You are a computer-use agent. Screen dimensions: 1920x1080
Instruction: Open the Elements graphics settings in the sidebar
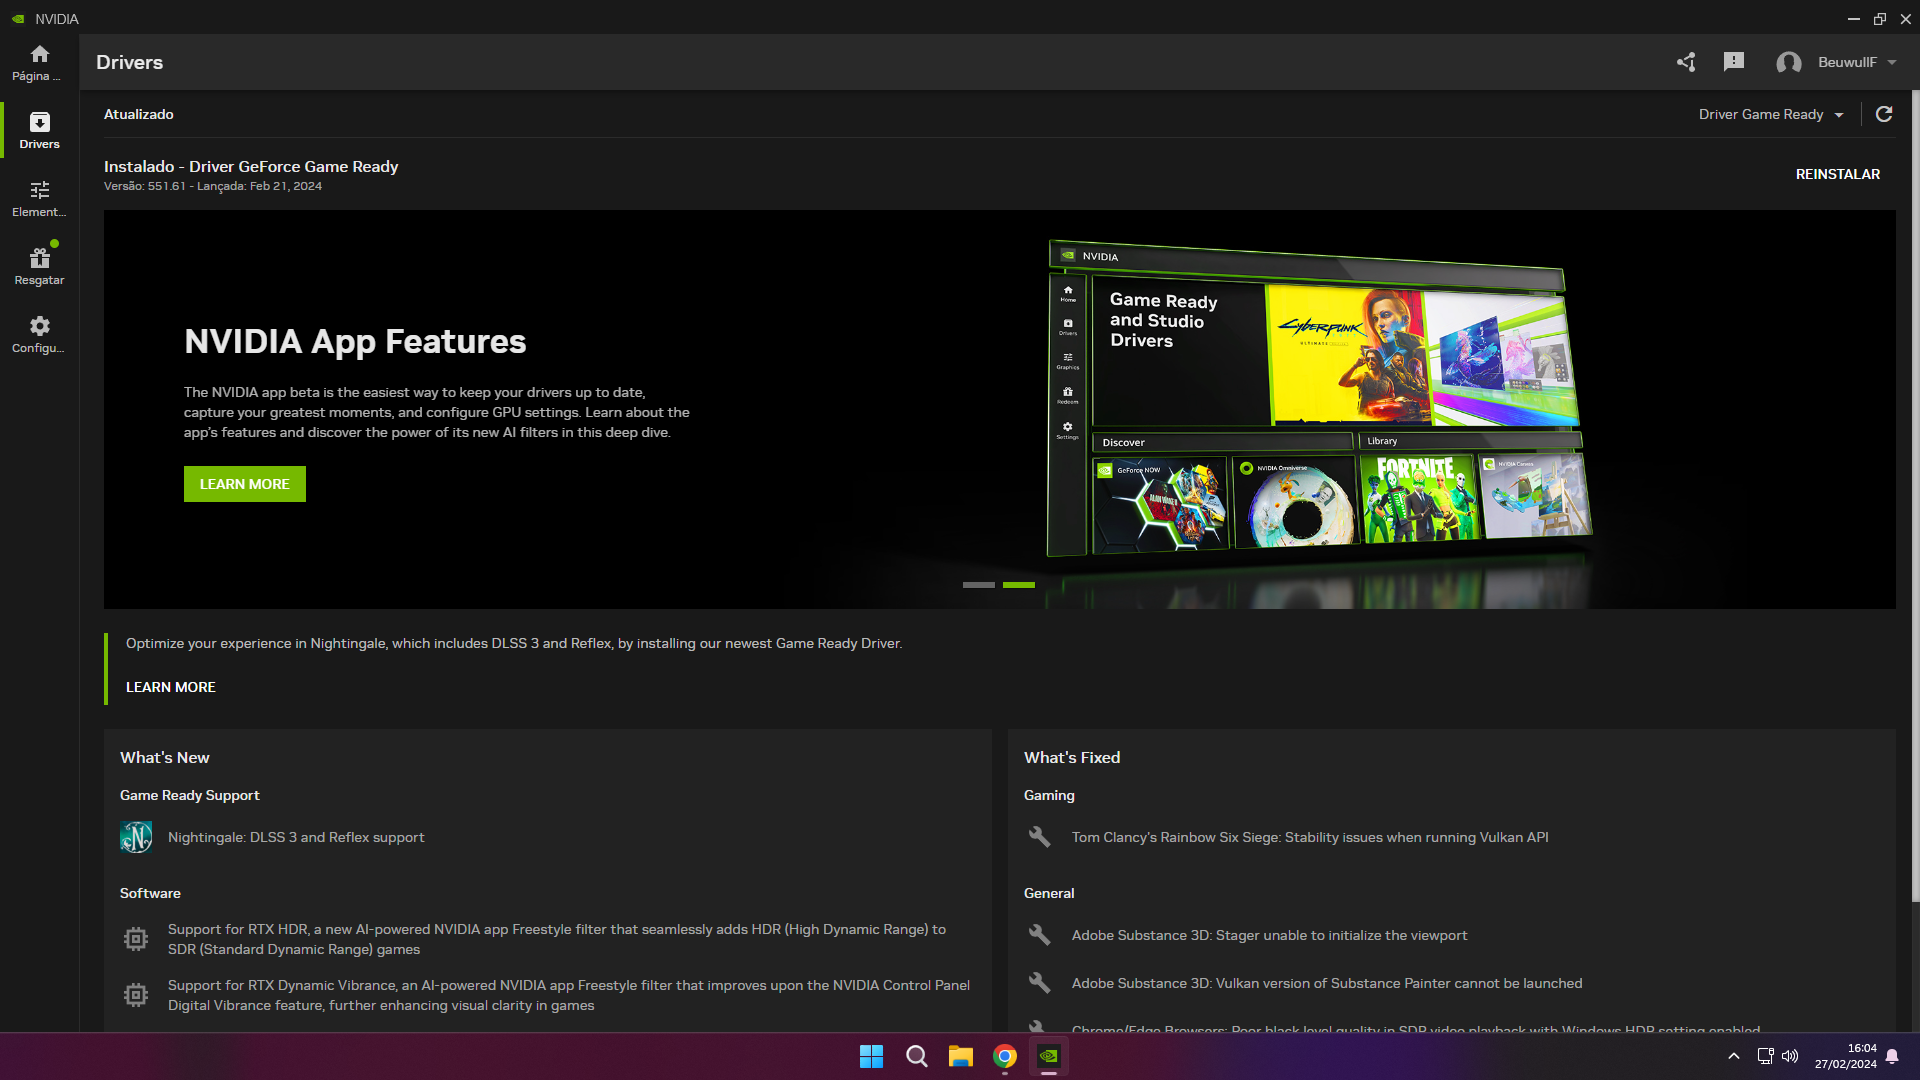pos(39,198)
